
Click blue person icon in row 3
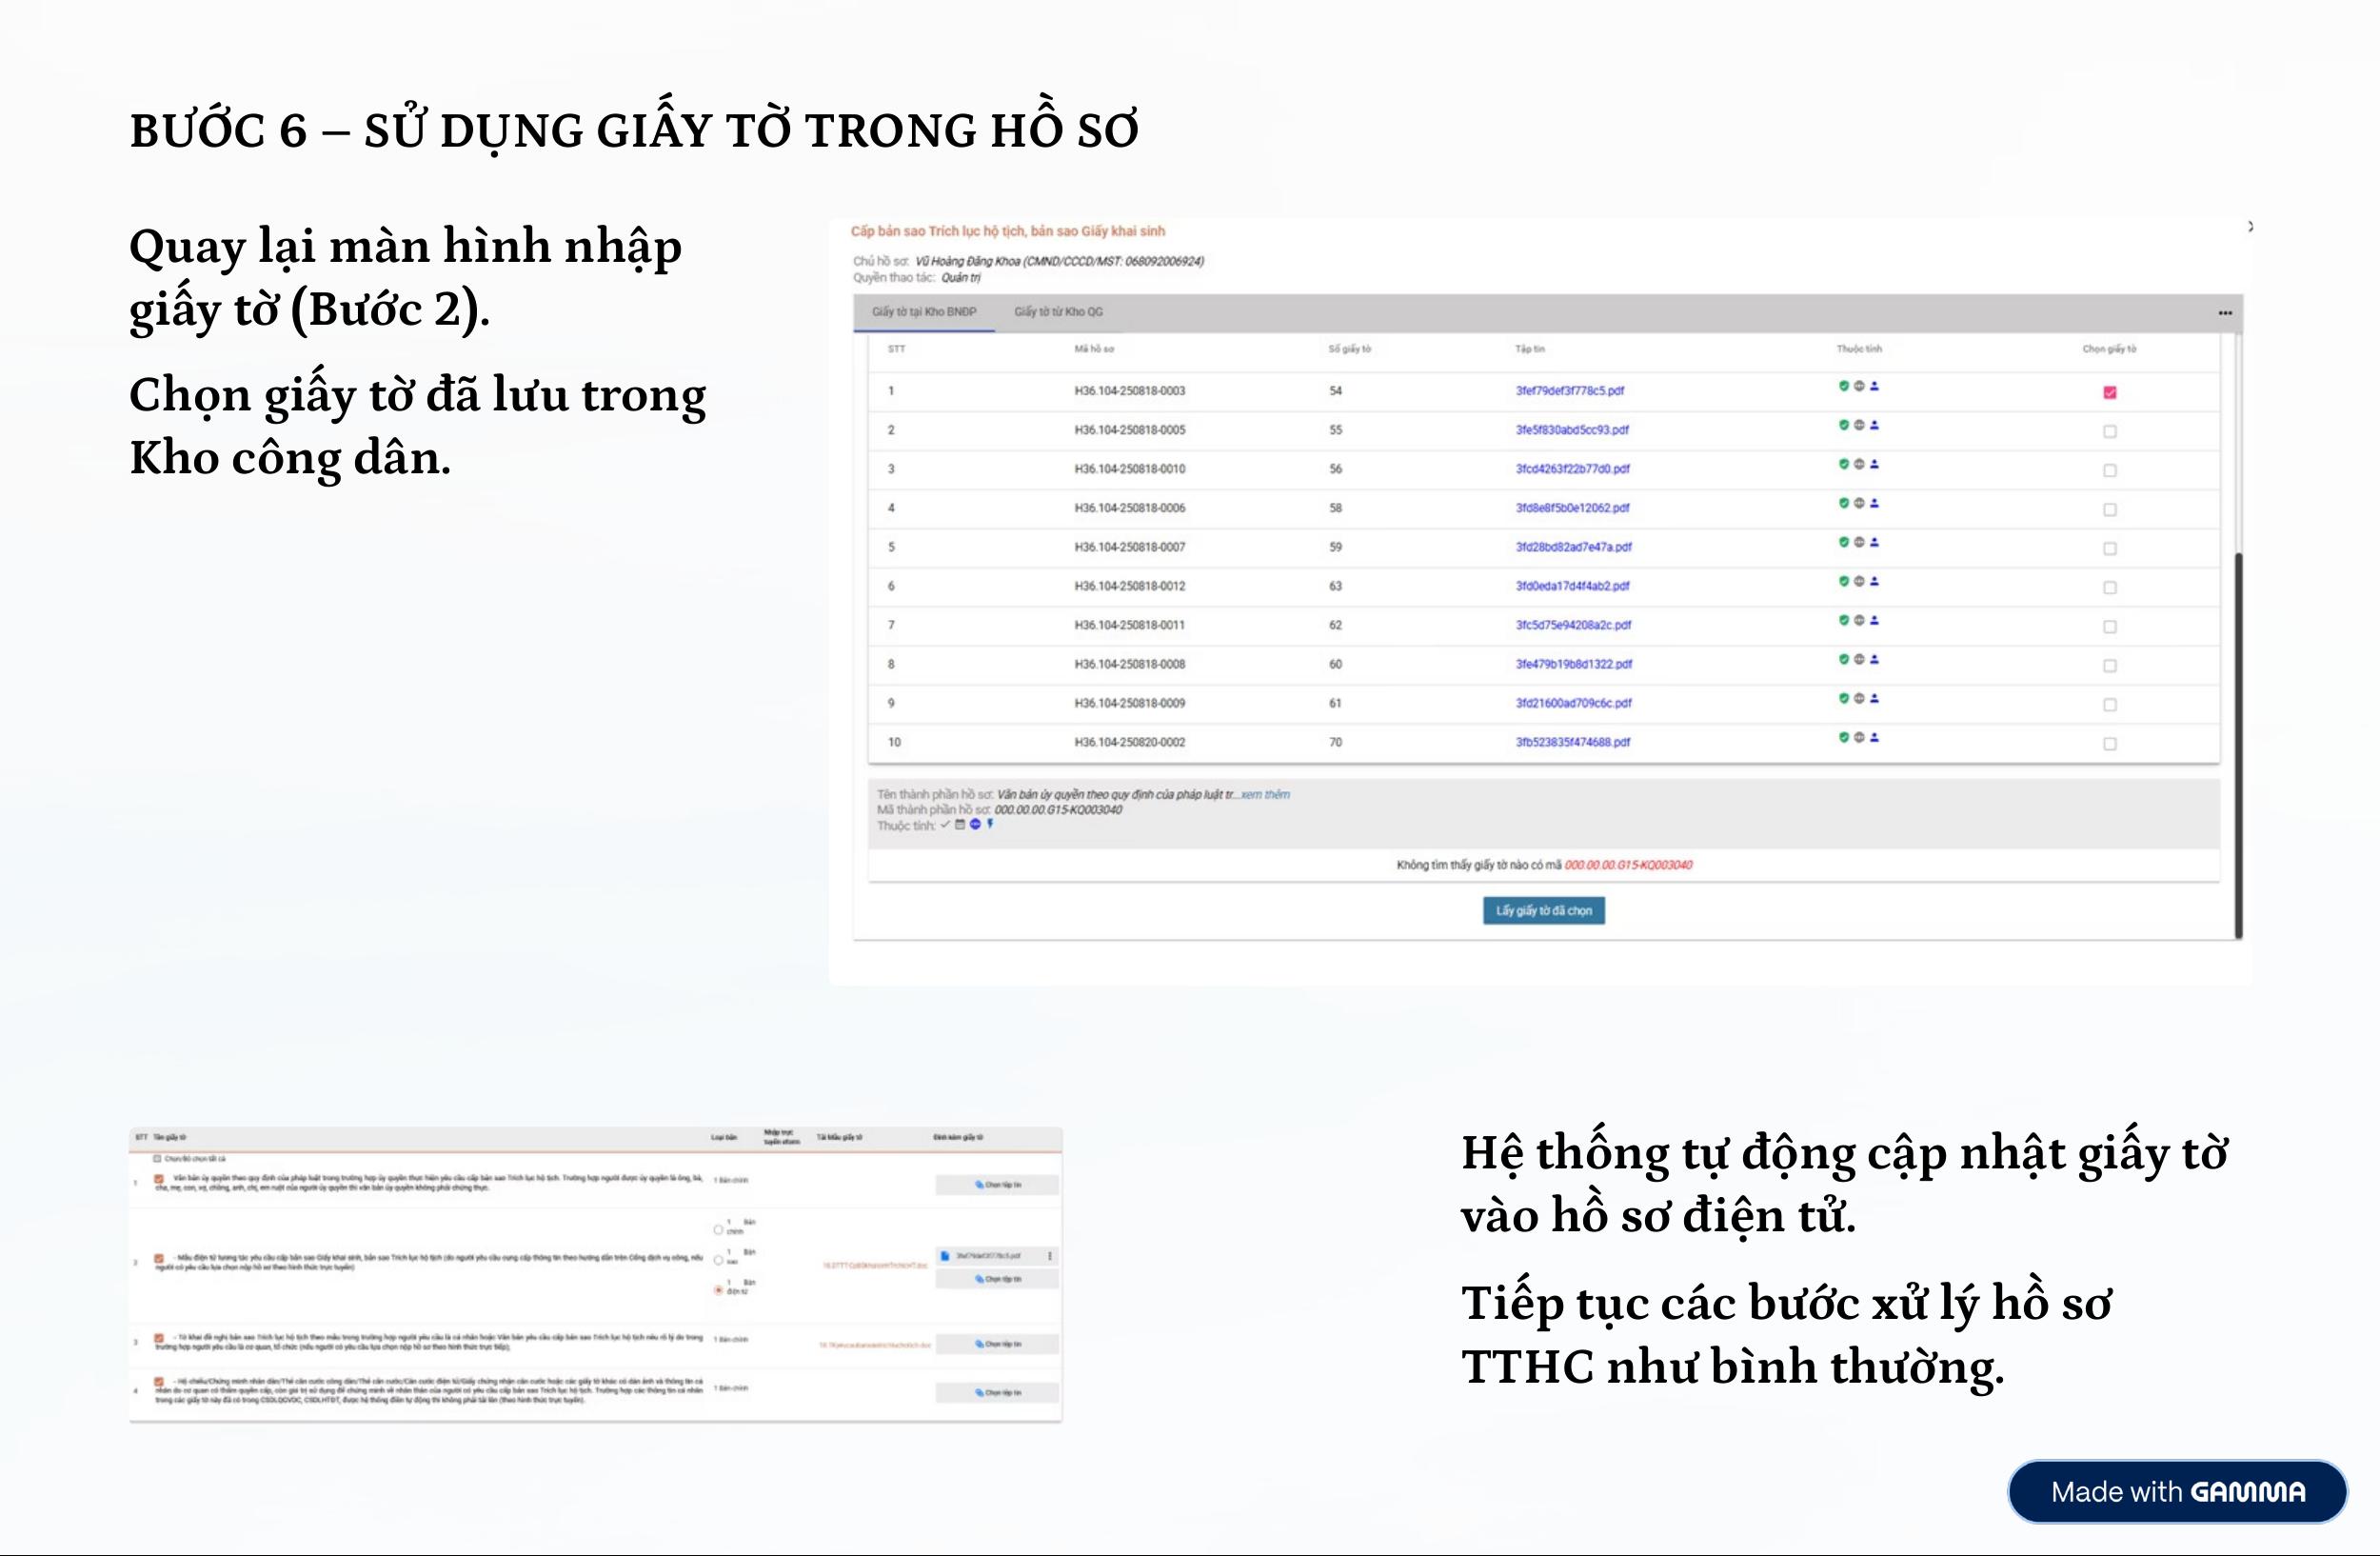pos(1874,464)
